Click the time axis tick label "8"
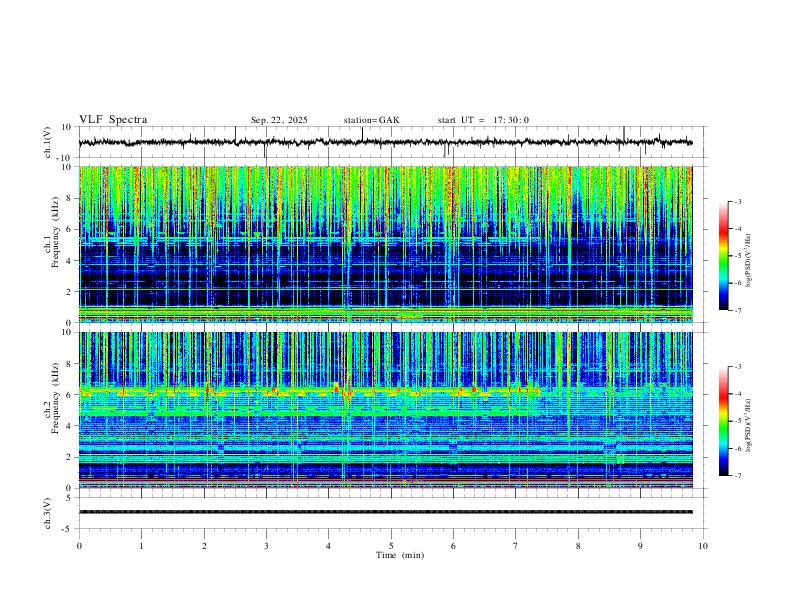Image resolution: width=792 pixels, height=612 pixels. tap(578, 546)
